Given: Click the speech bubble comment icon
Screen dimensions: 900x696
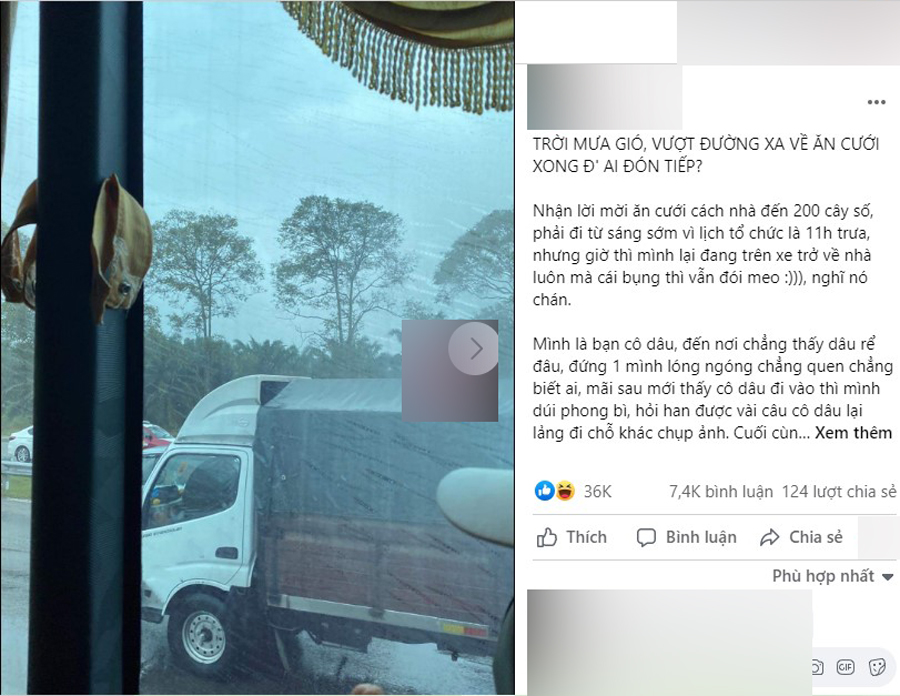Looking at the screenshot, I should click(x=646, y=538).
